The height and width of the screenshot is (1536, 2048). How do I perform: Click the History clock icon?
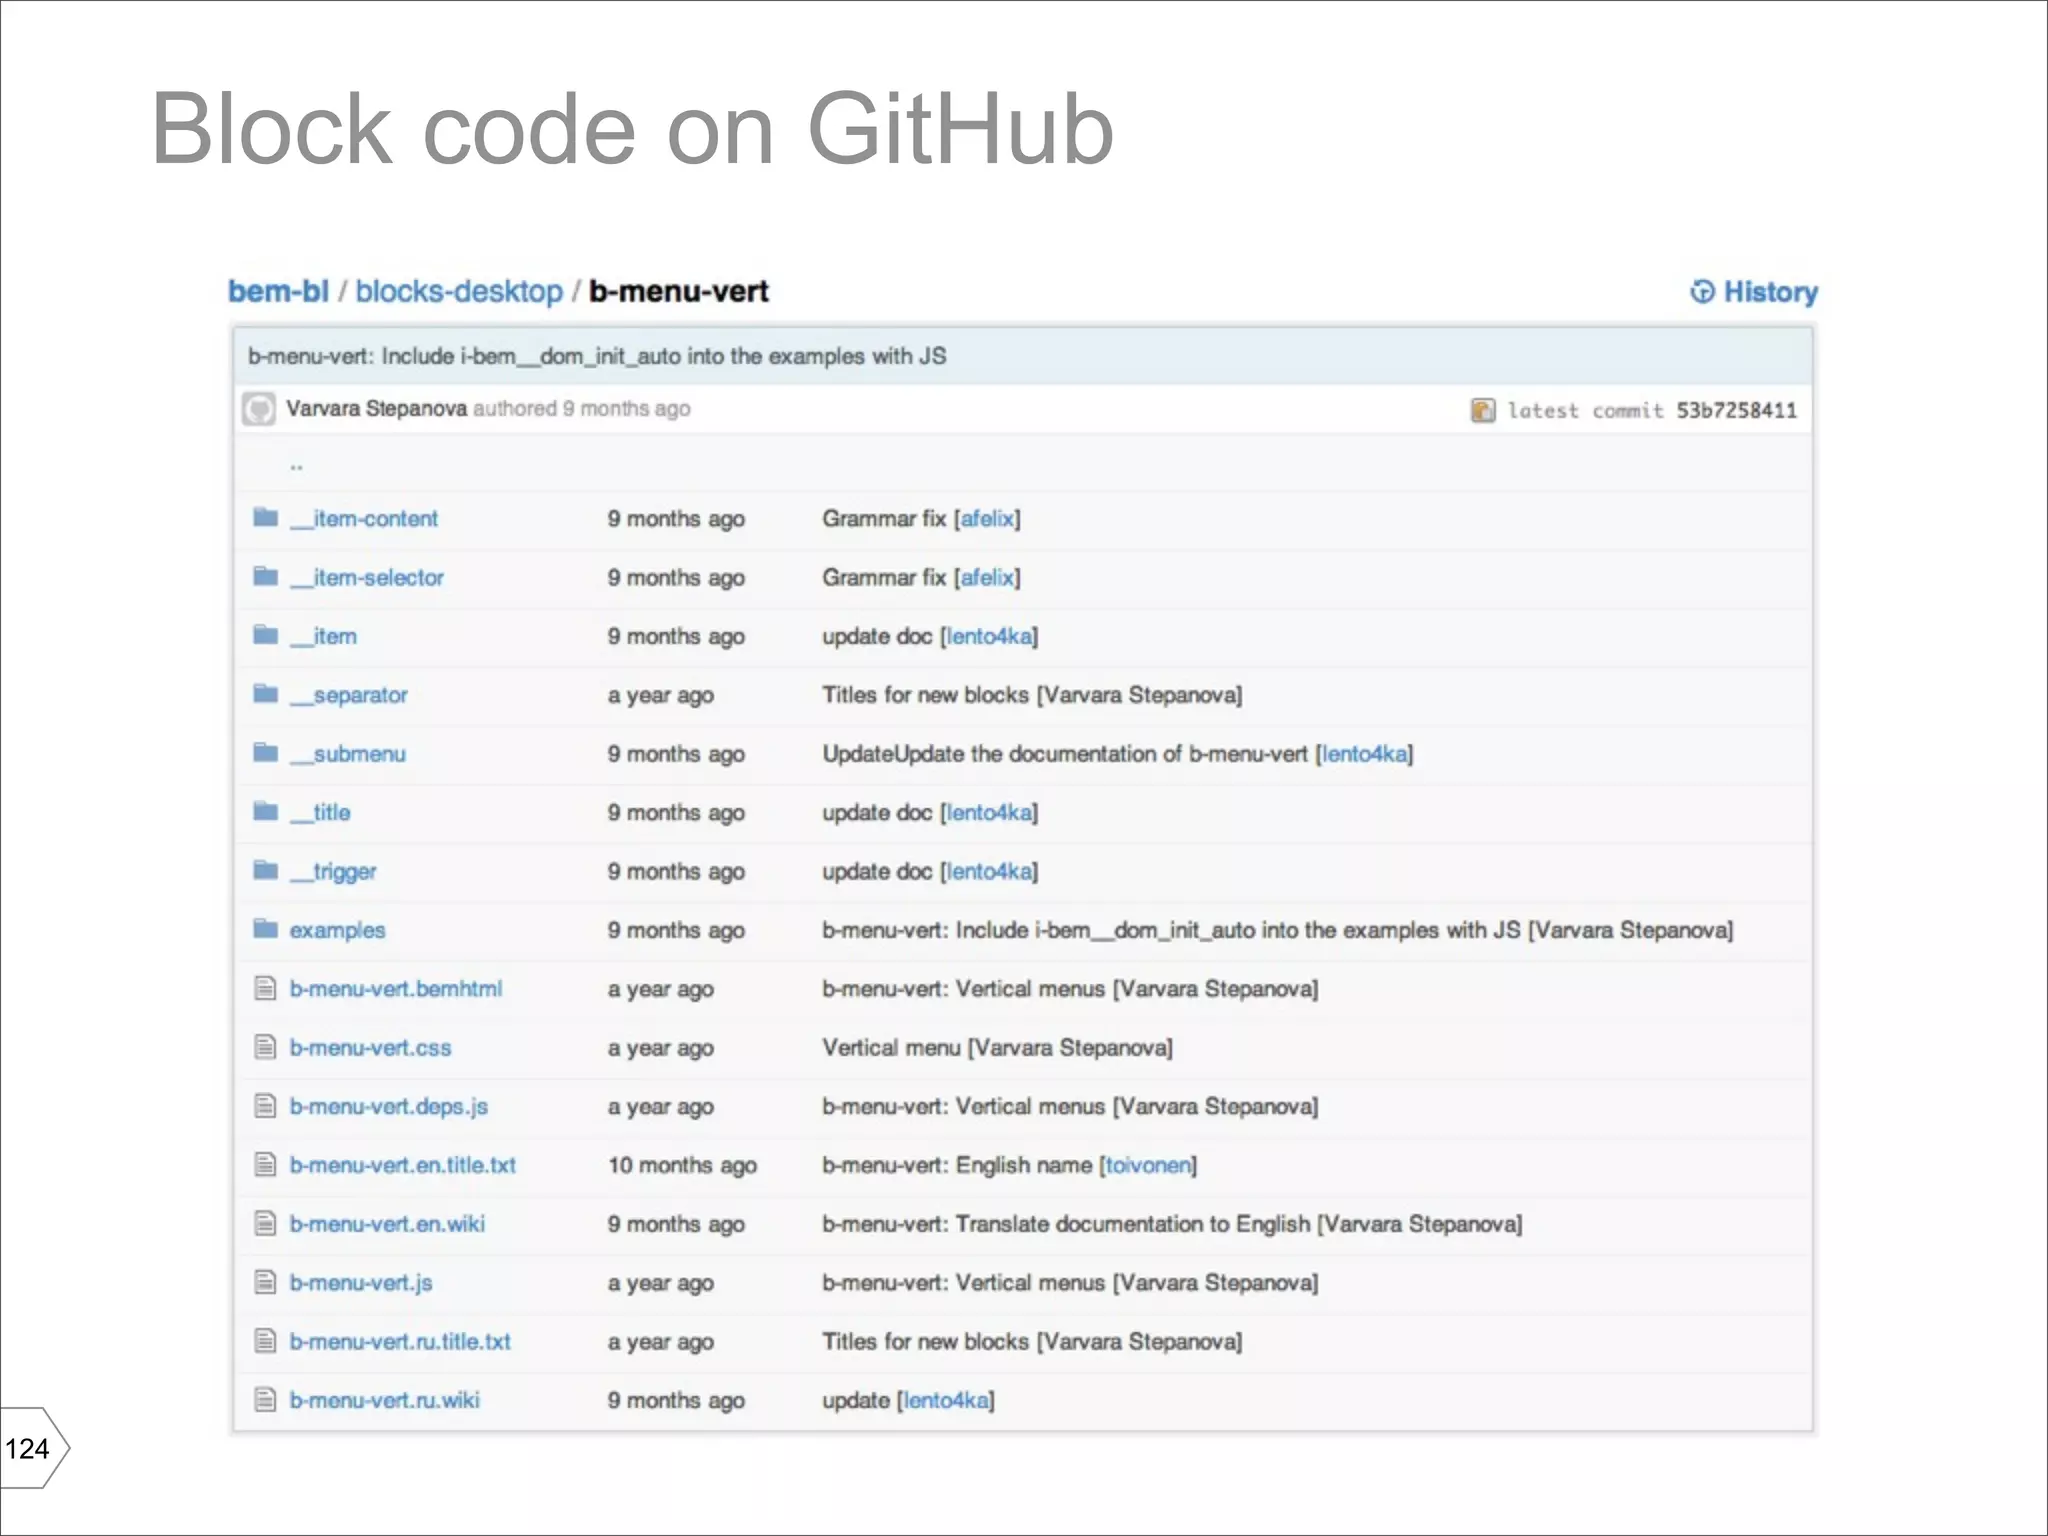tap(1702, 292)
